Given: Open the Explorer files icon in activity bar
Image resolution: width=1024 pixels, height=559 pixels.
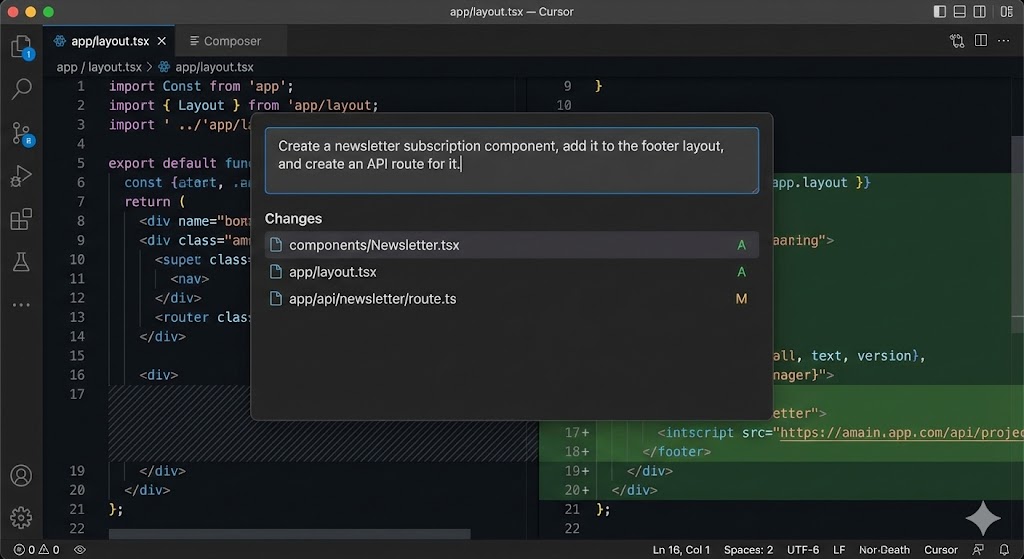Looking at the screenshot, I should tap(21, 46).
